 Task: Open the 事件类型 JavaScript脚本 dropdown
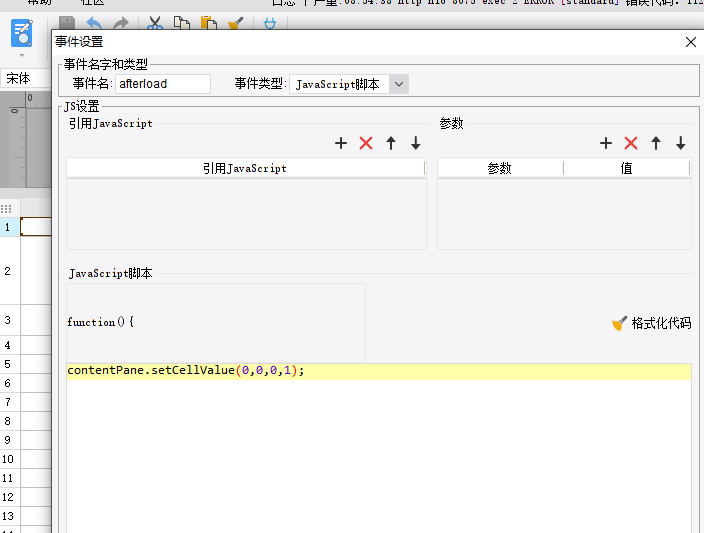(x=399, y=84)
